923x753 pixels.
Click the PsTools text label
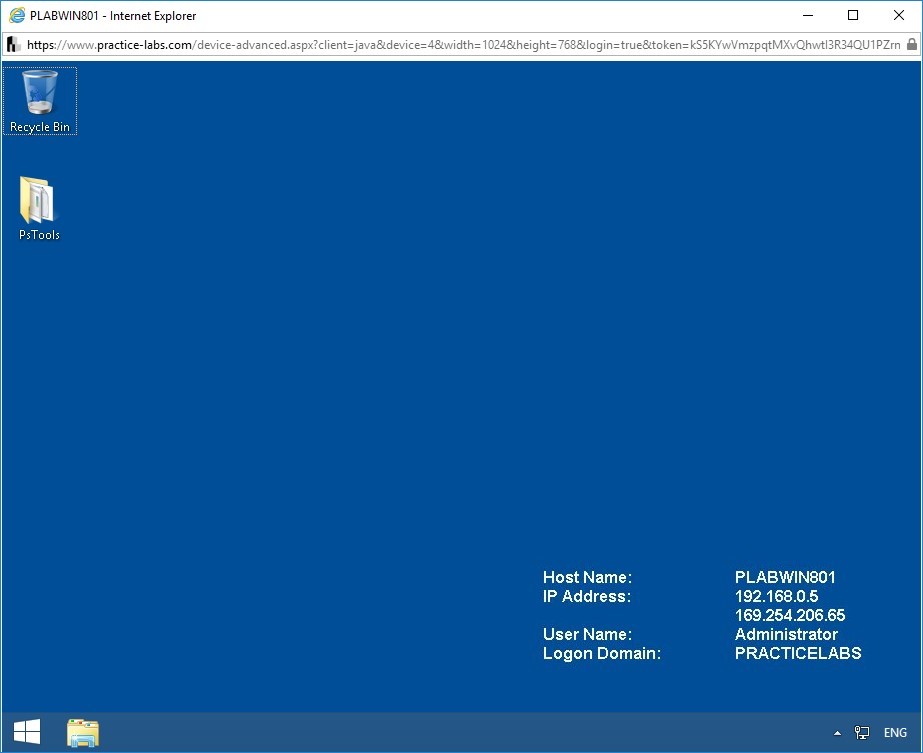coord(39,235)
